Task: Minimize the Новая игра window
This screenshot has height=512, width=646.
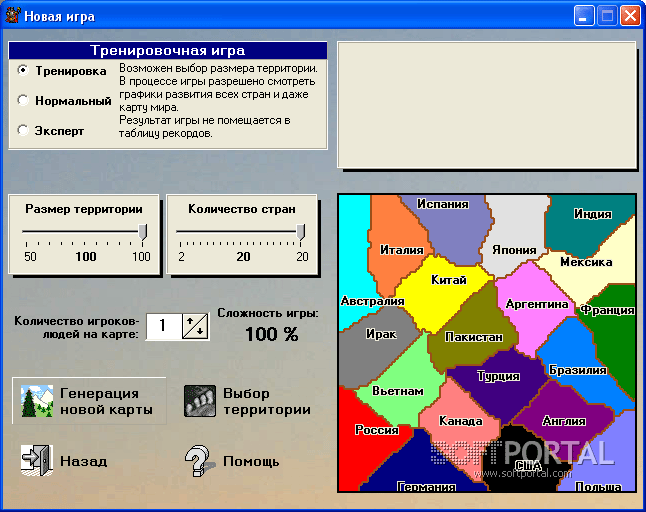Action: pyautogui.click(x=584, y=16)
